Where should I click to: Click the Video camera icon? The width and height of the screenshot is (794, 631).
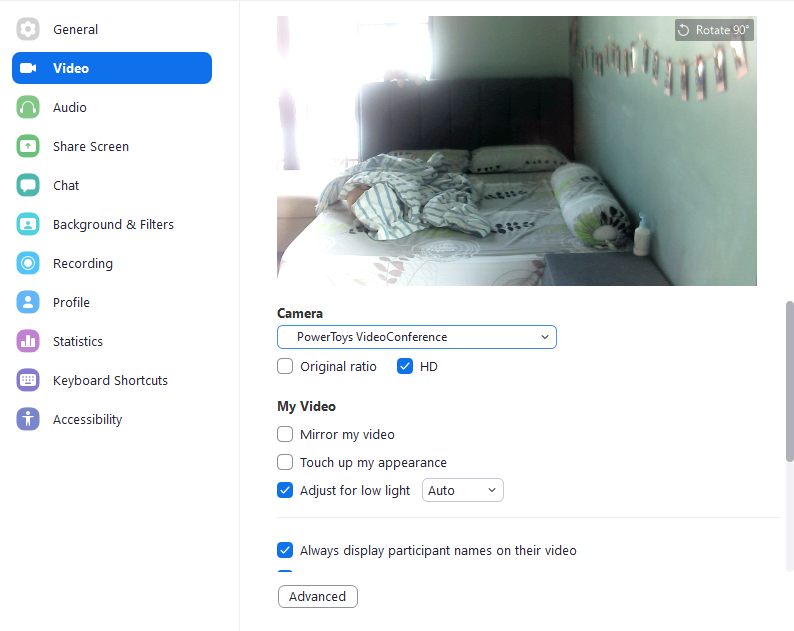tap(28, 68)
